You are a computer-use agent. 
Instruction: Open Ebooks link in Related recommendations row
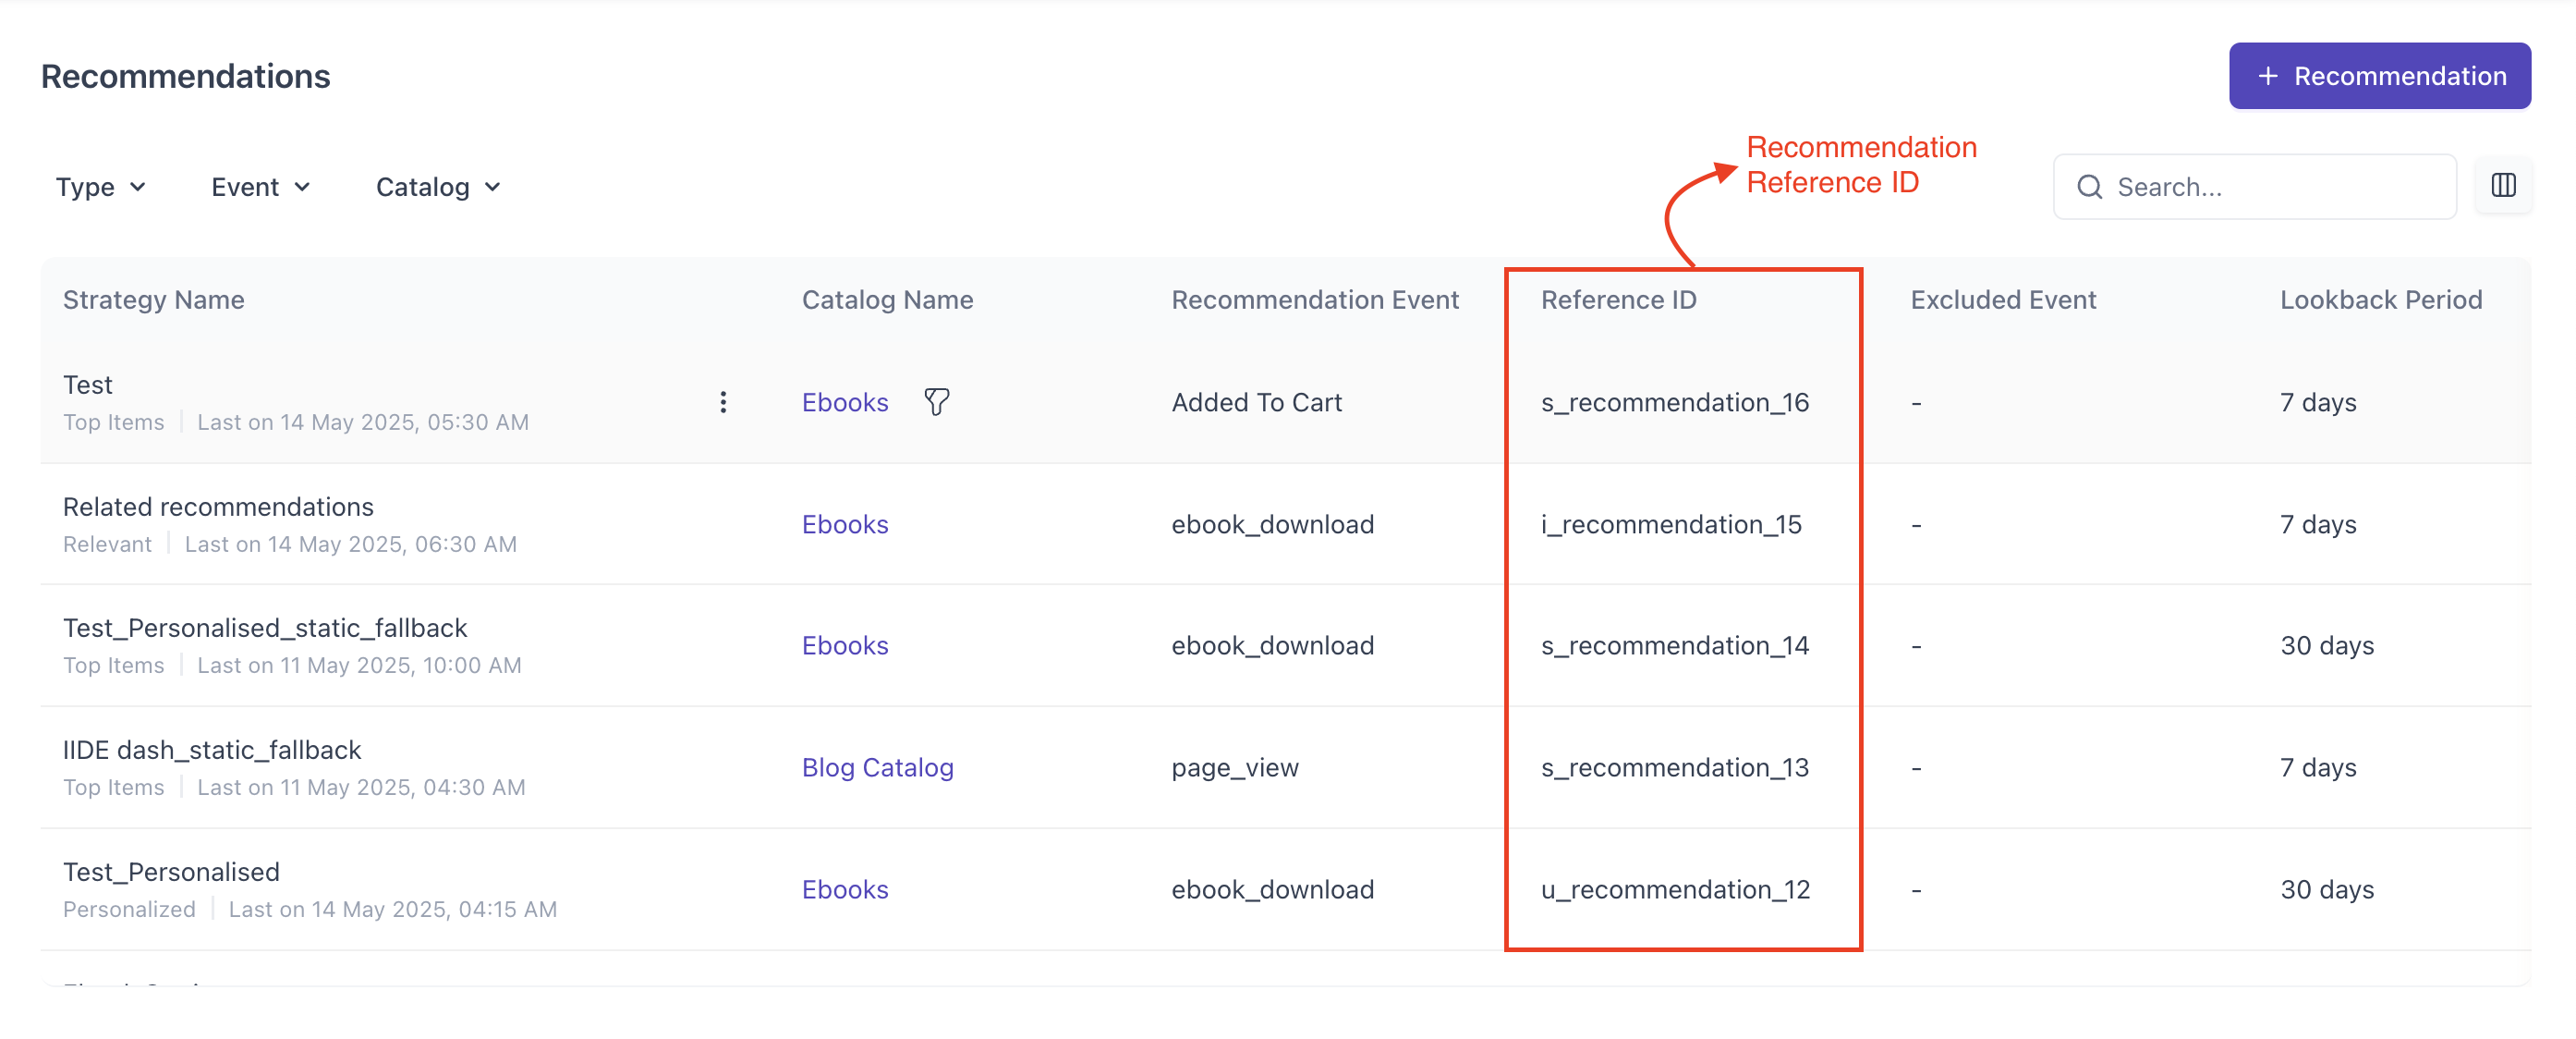click(x=844, y=524)
